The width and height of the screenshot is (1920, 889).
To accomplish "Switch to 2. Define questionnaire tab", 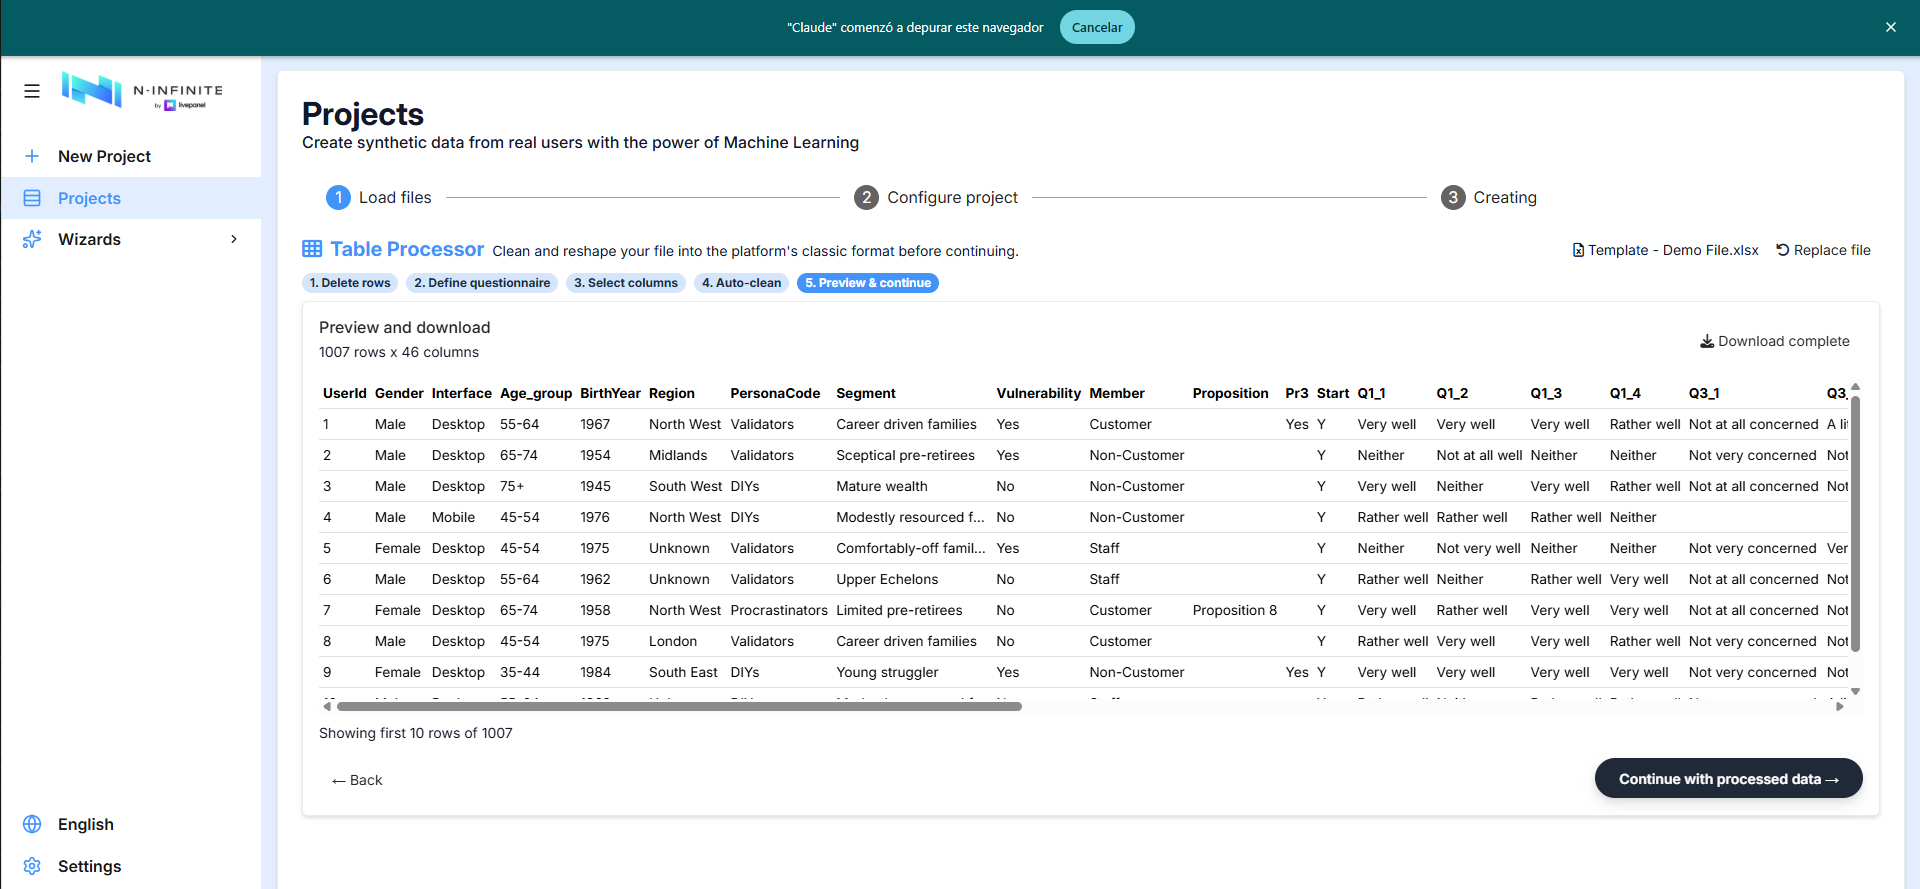I will tap(482, 283).
